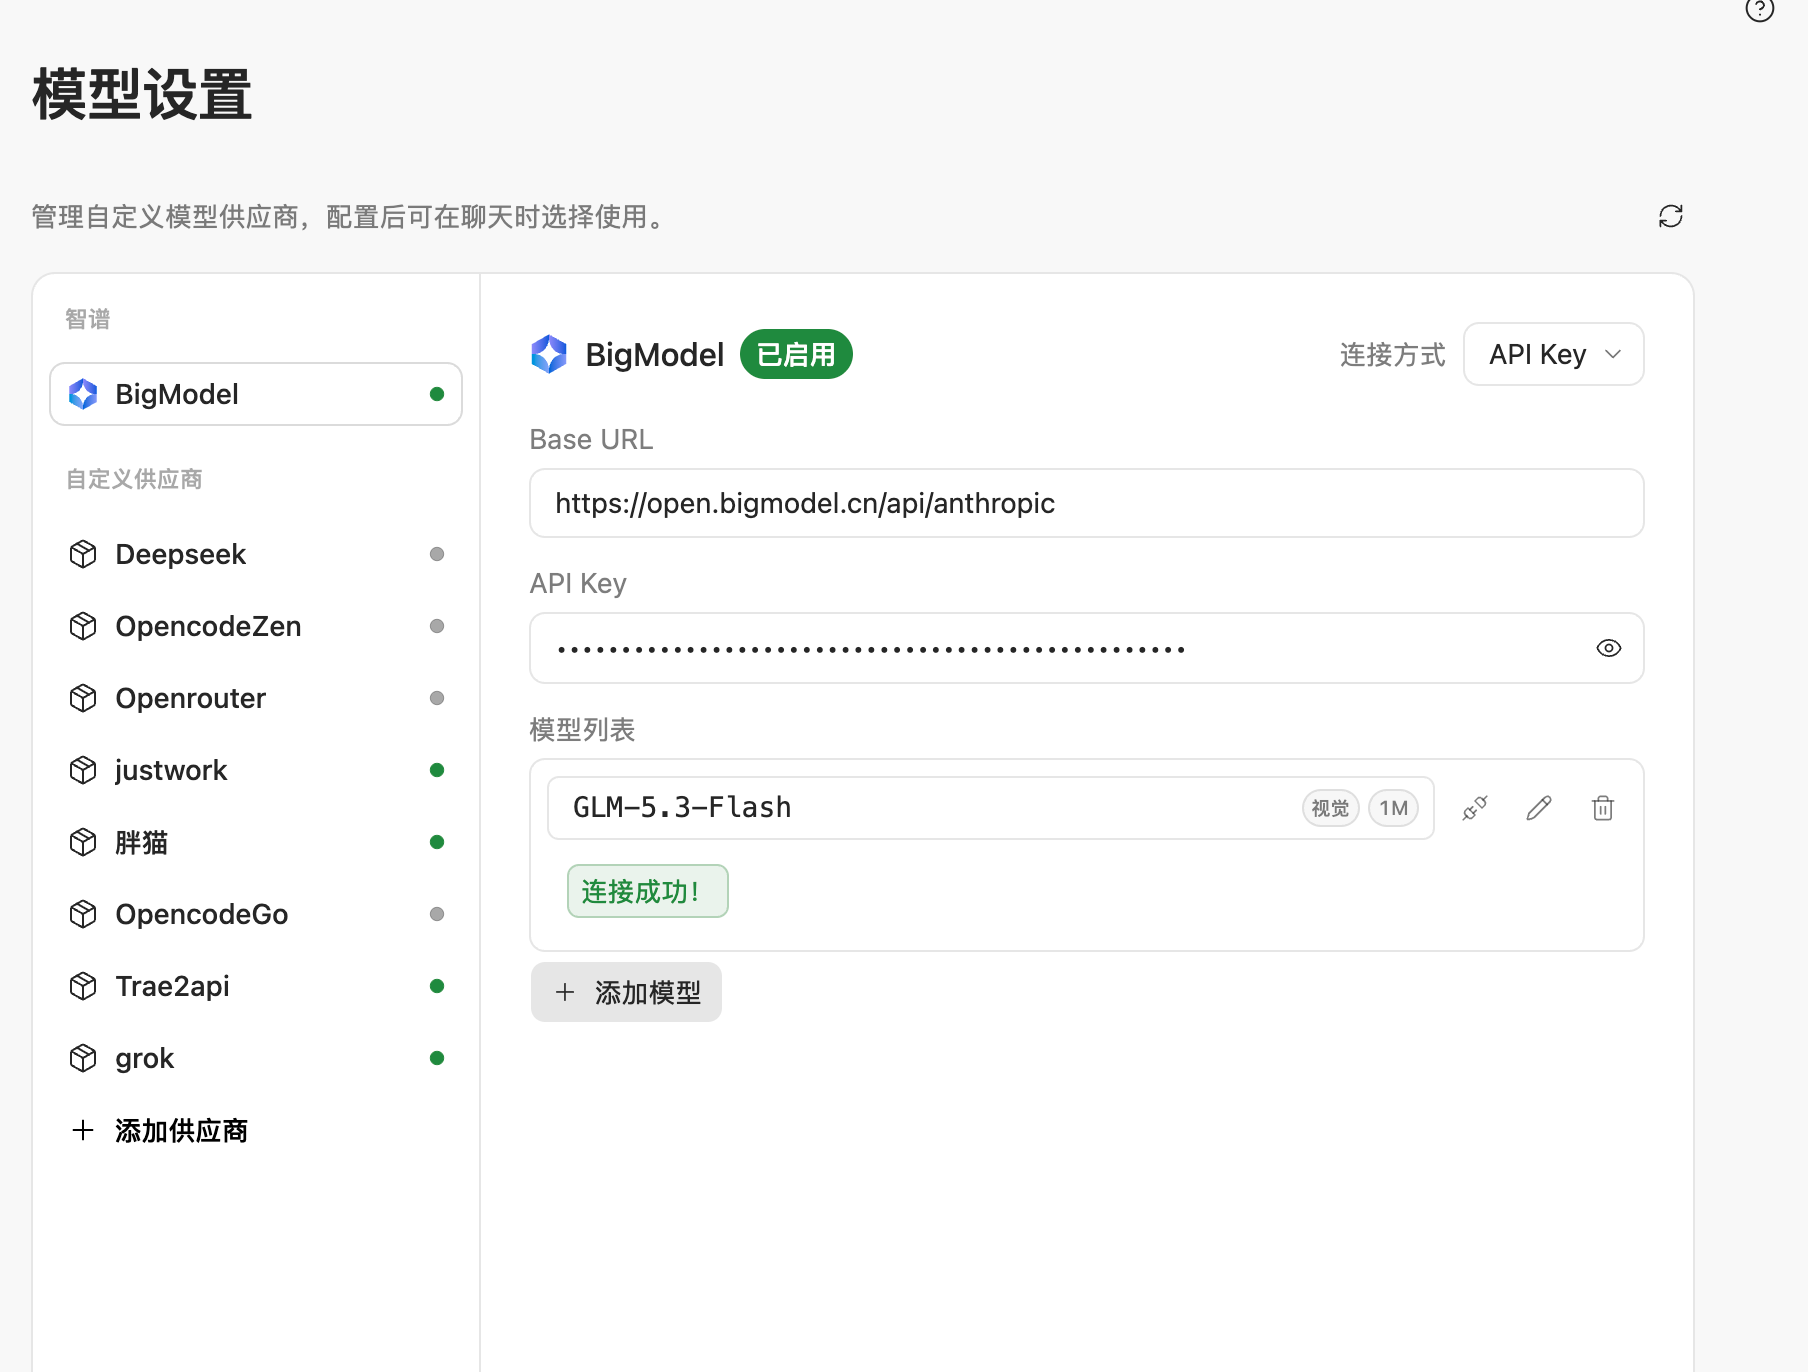Reveal the API Key with the eye icon
The image size is (1808, 1372).
click(1608, 648)
